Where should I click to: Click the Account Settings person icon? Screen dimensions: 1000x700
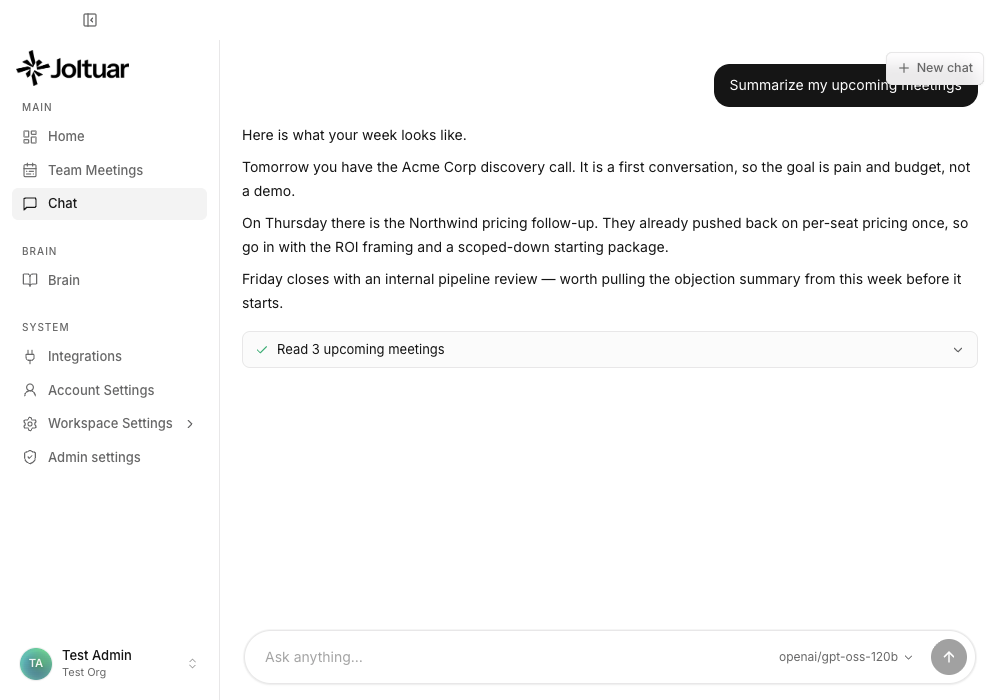[x=30, y=390]
